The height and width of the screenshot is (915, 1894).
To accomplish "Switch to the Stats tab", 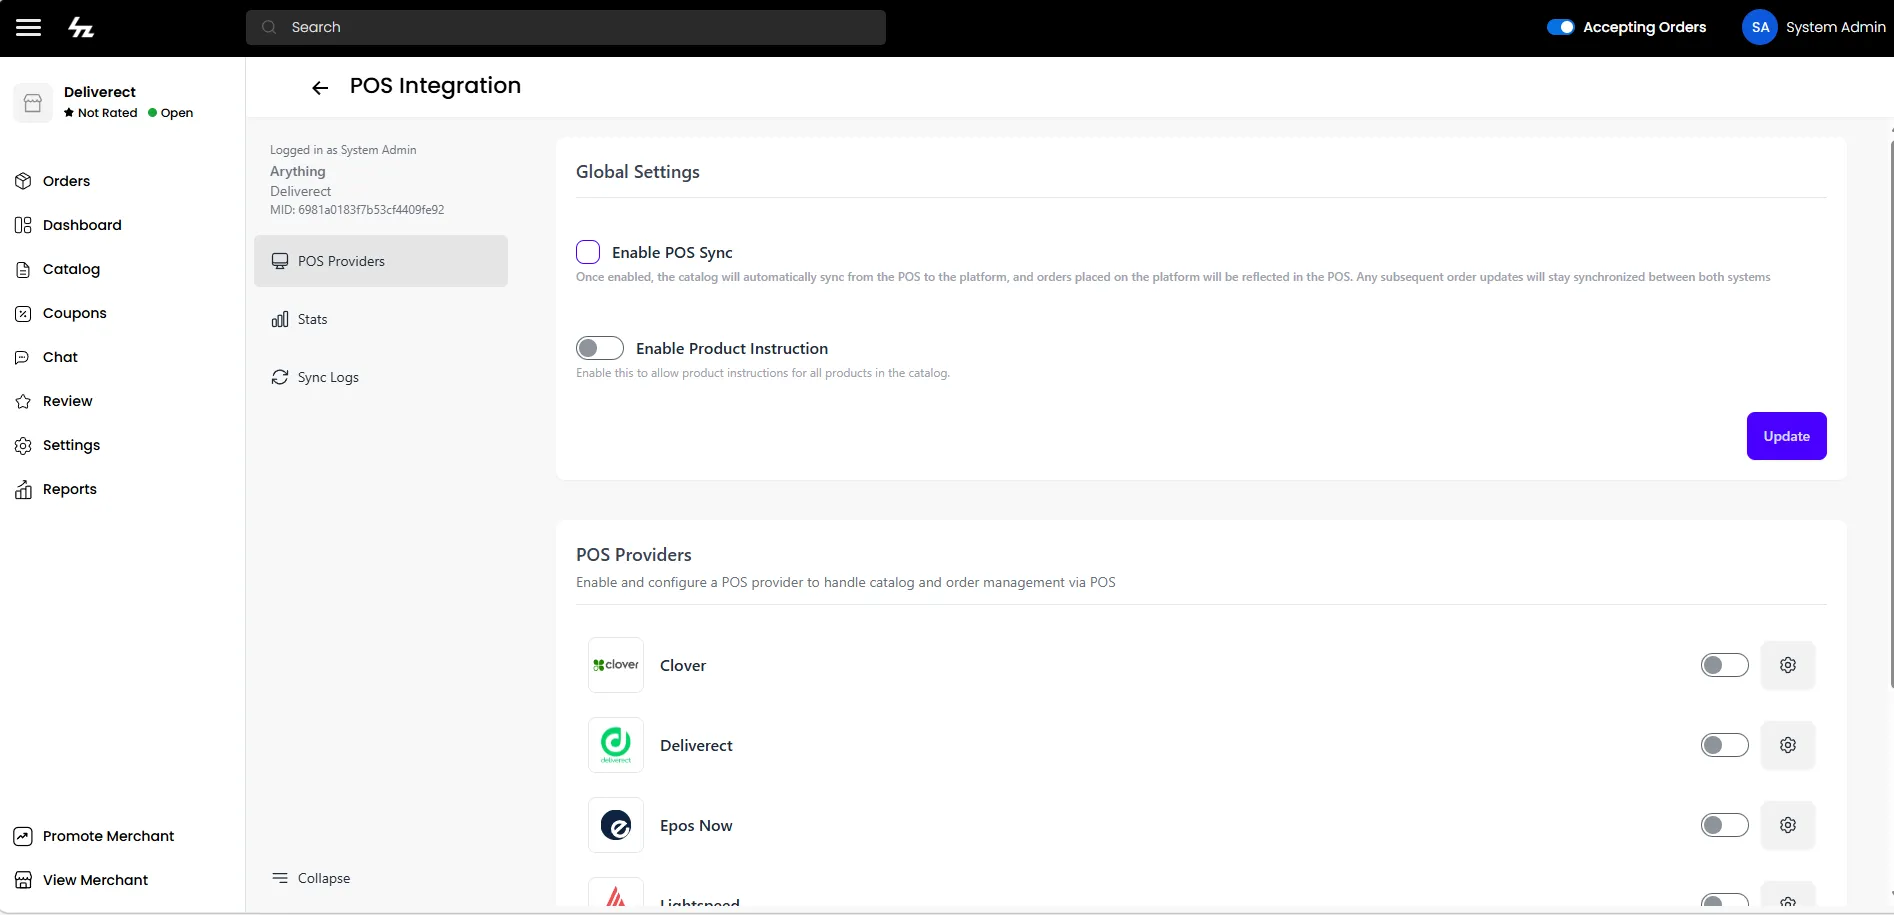I will click(381, 319).
